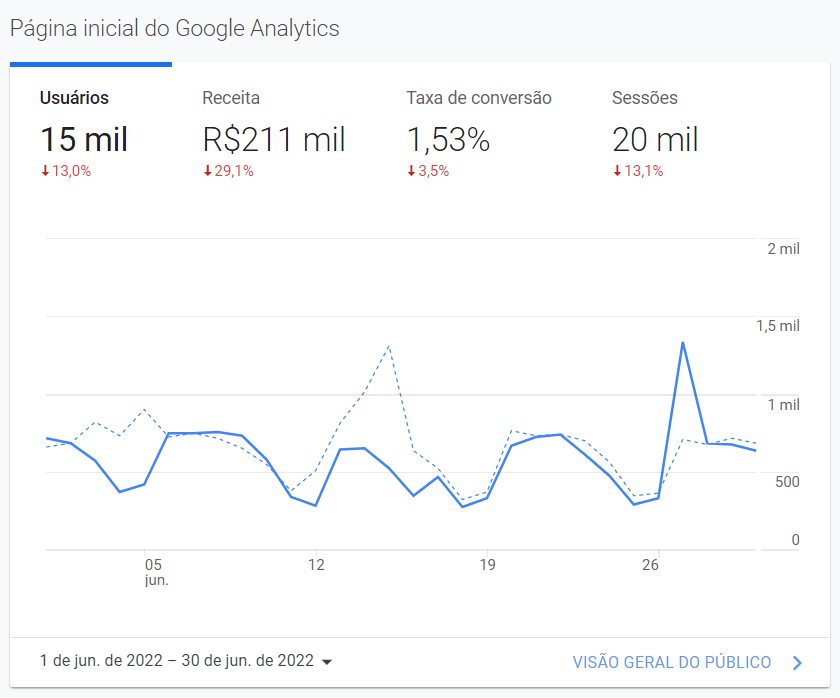This screenshot has height=698, width=840.
Task: Click the red decline arrow under Usuários
Action: point(42,171)
